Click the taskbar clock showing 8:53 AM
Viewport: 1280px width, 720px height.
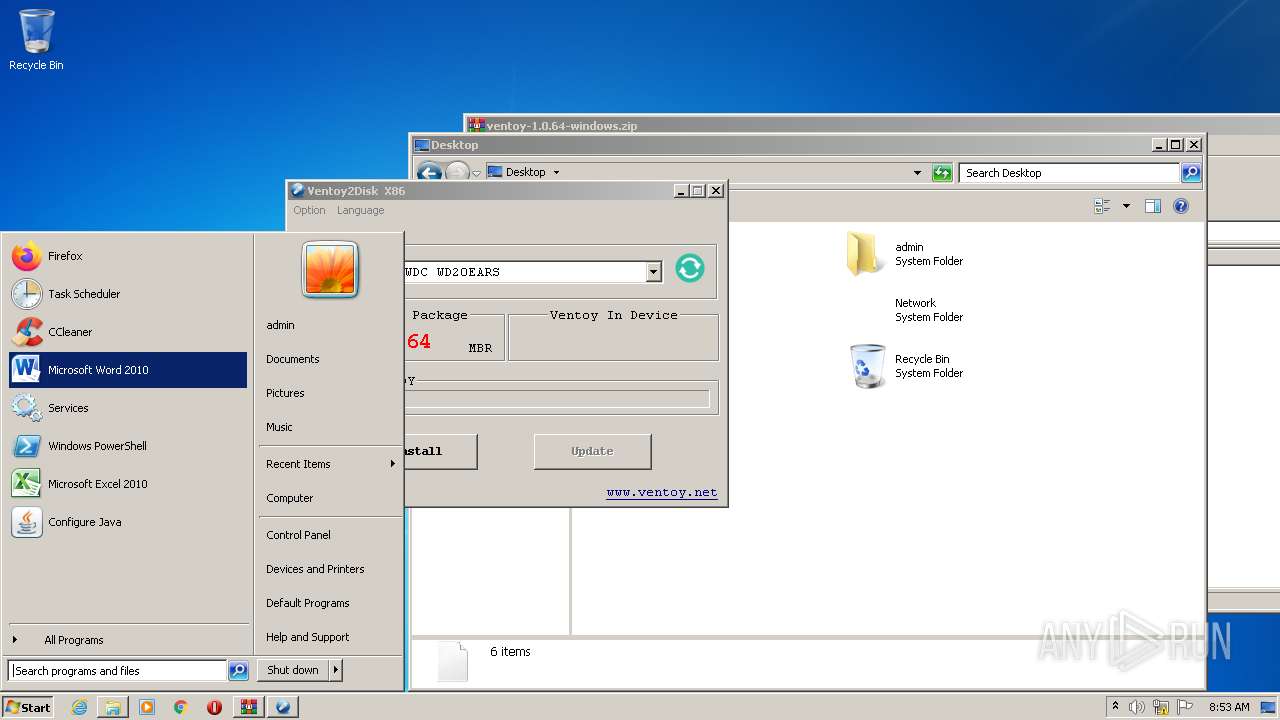(1229, 707)
